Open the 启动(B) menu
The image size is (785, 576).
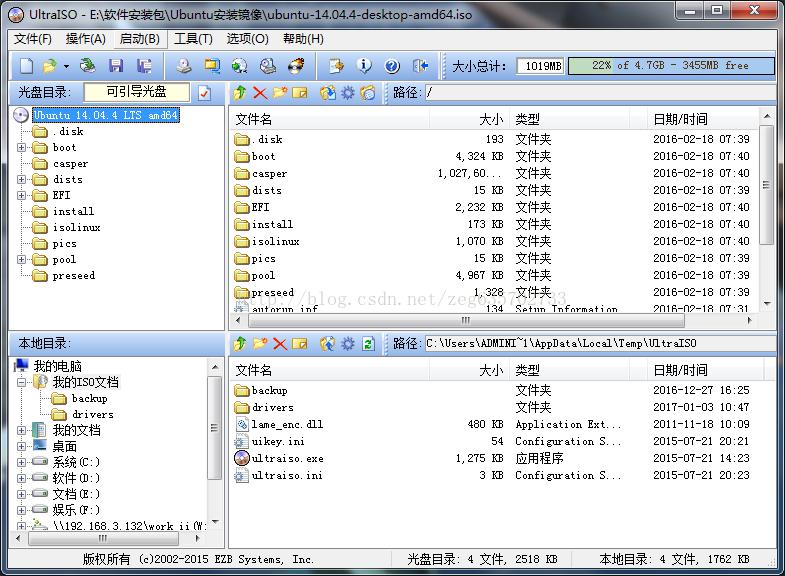[140, 39]
